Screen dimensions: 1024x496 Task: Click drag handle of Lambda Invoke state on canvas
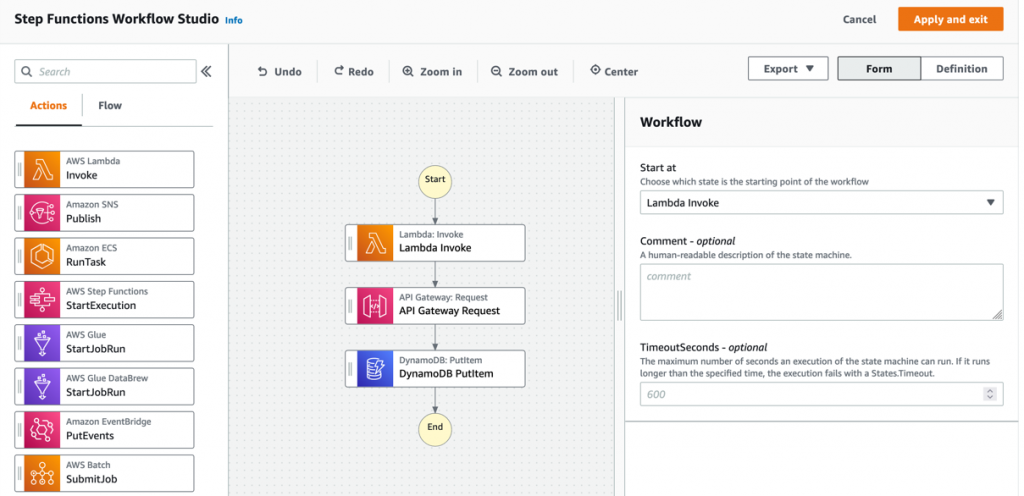(x=351, y=243)
